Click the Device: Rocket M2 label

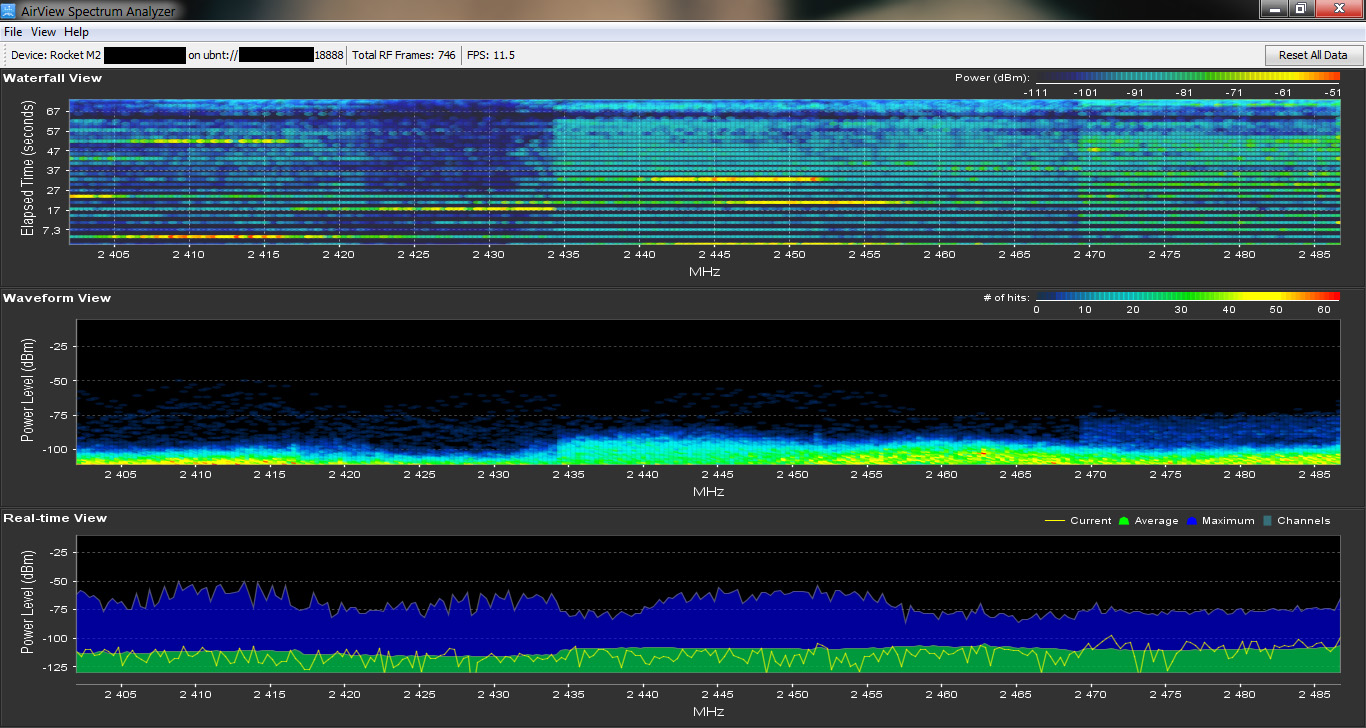tap(57, 55)
